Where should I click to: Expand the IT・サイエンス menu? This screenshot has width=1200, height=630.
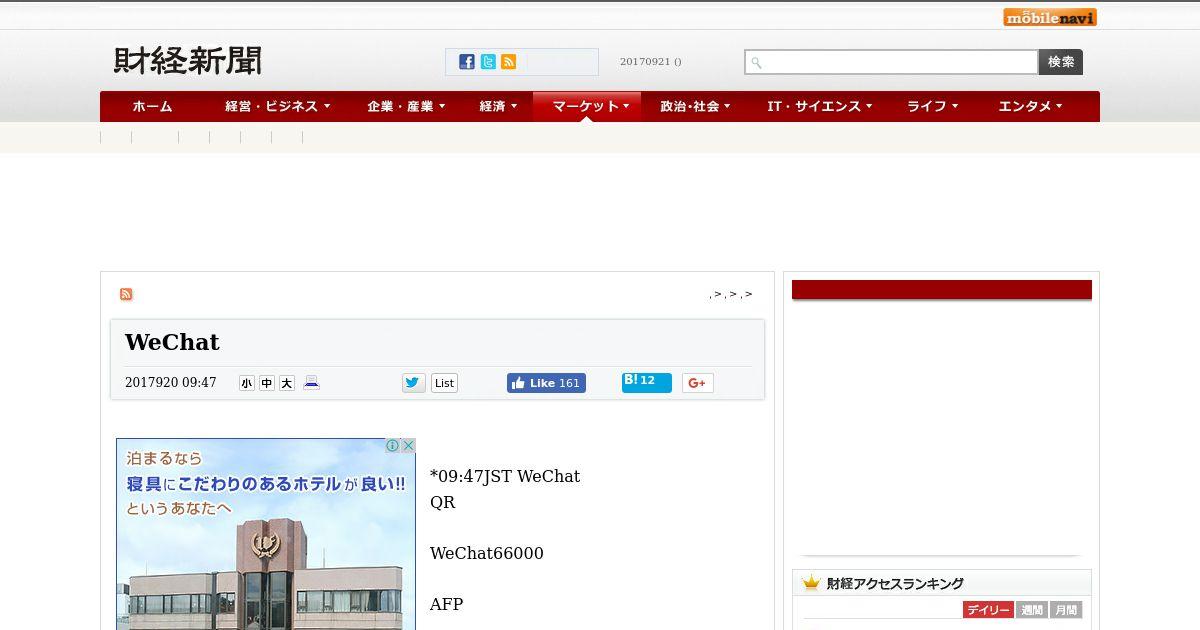point(820,106)
